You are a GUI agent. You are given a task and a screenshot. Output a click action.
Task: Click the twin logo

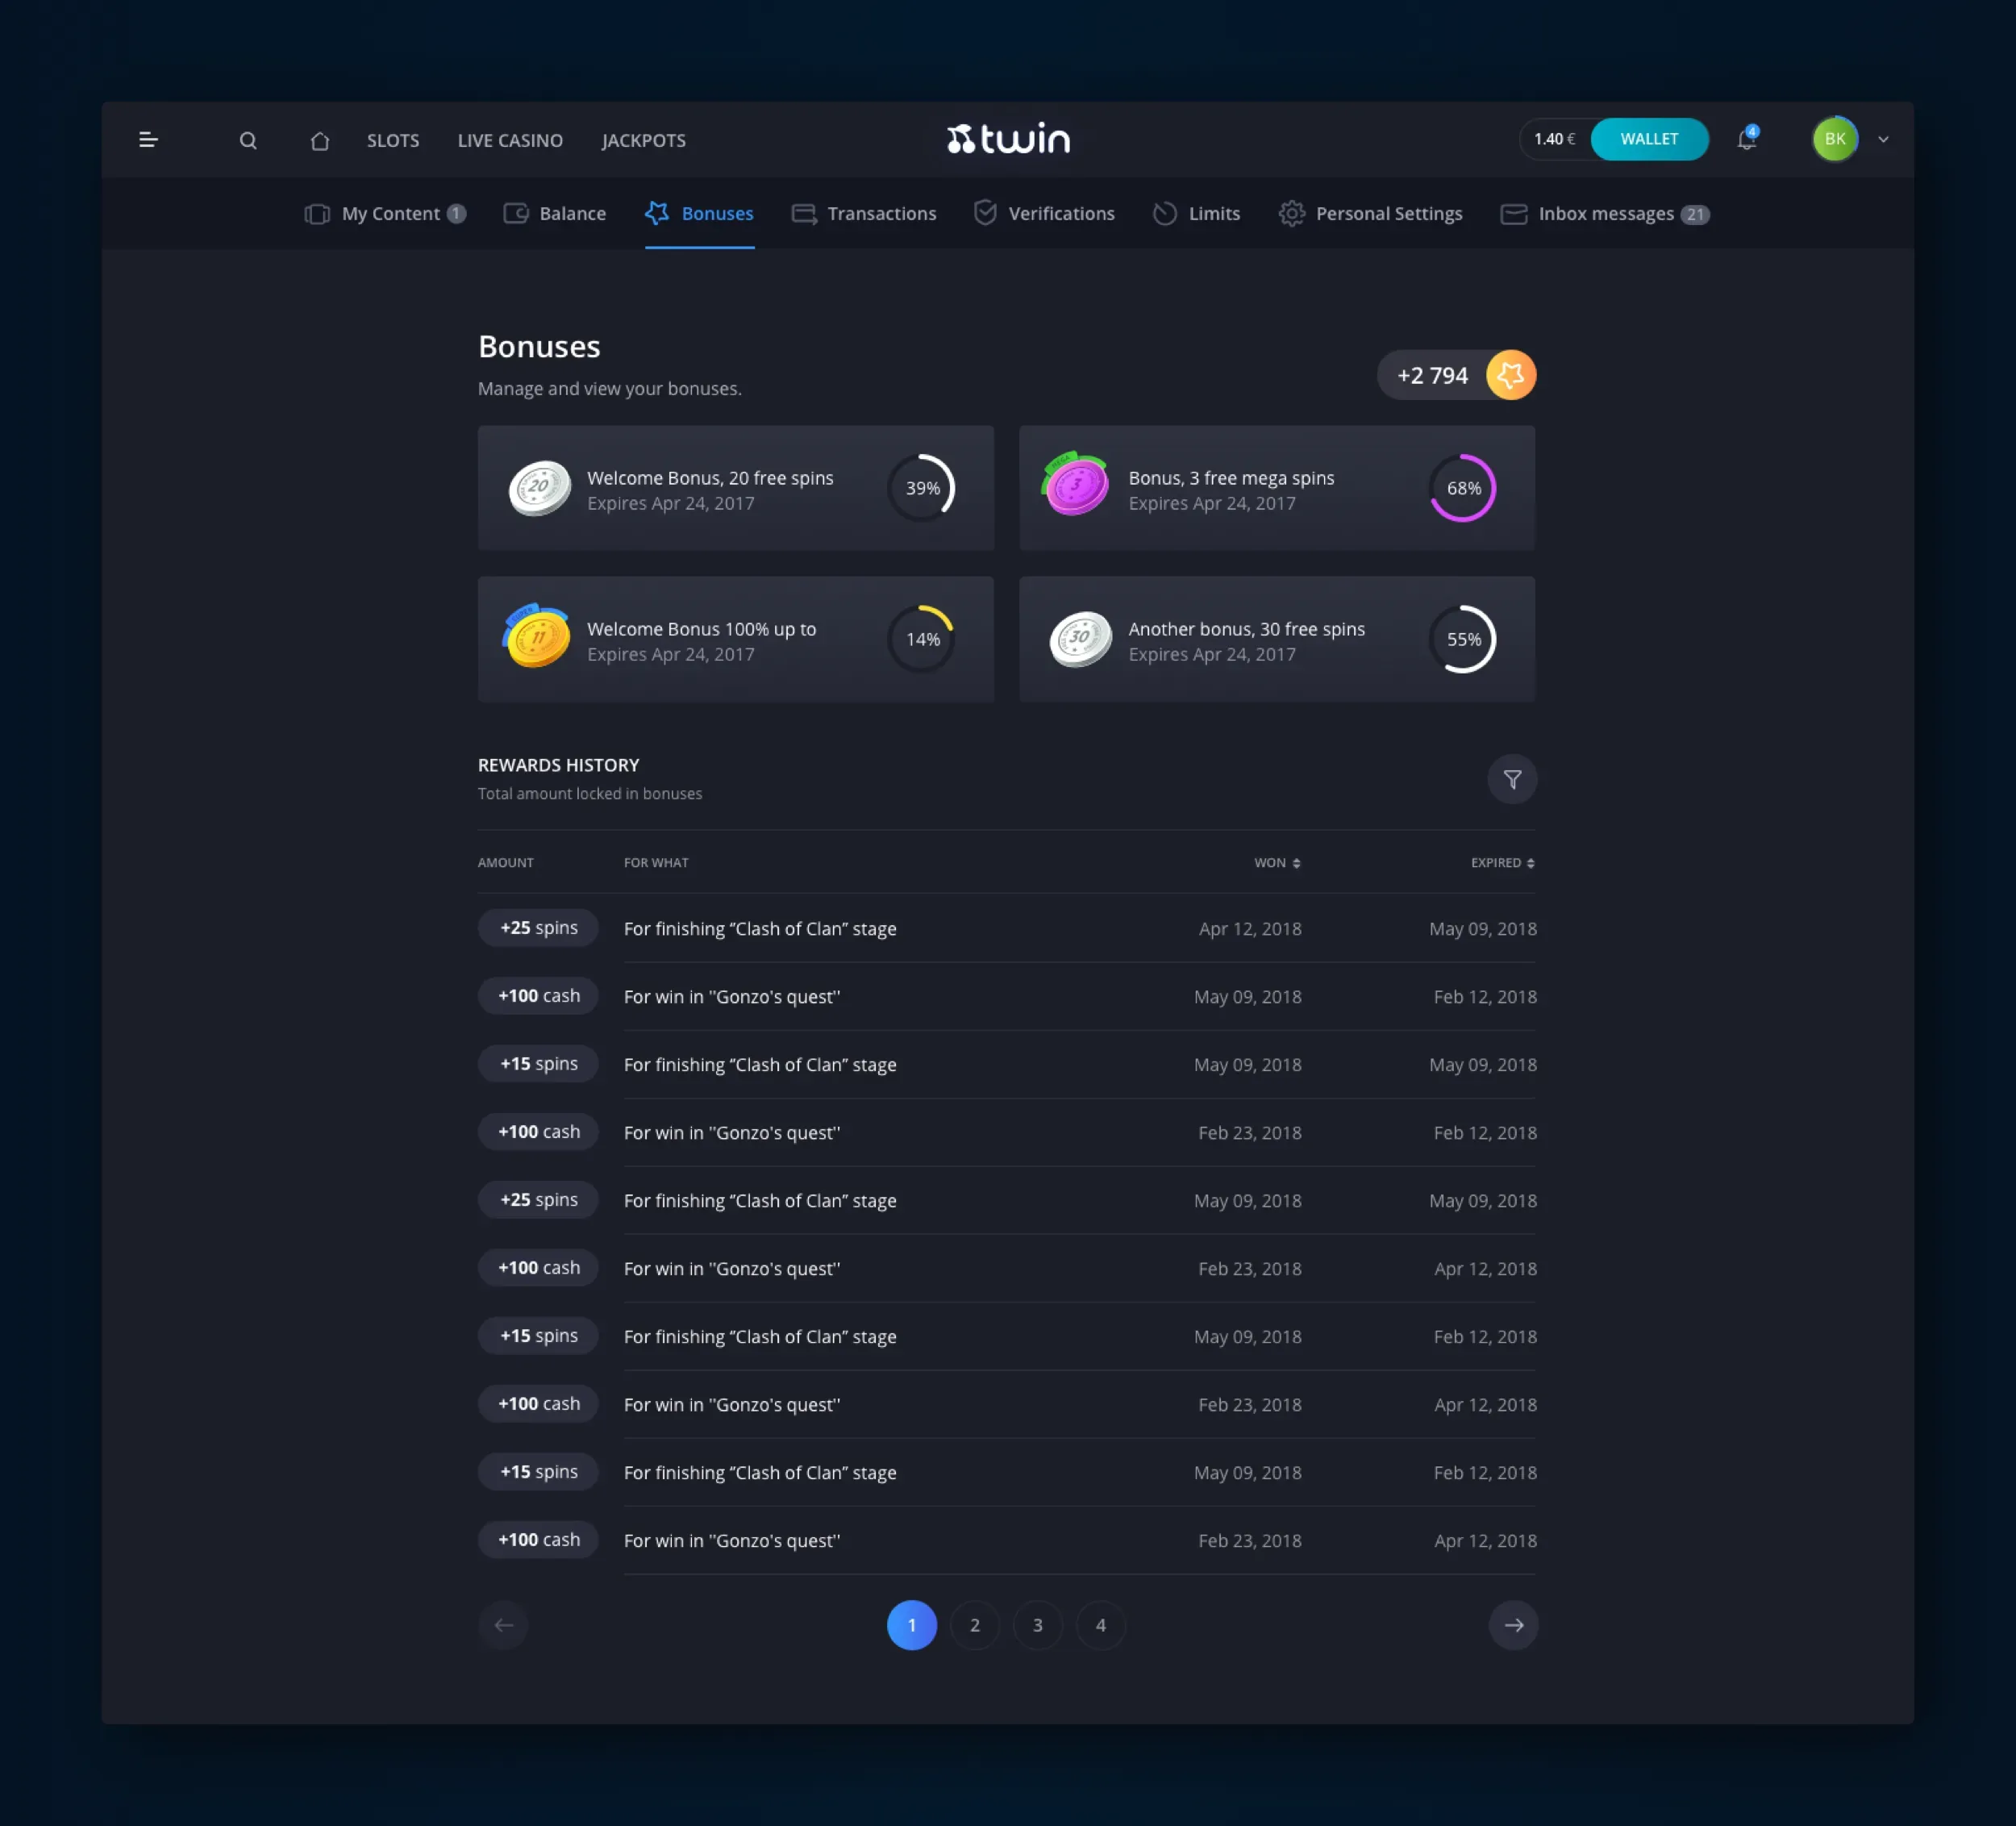point(1008,139)
